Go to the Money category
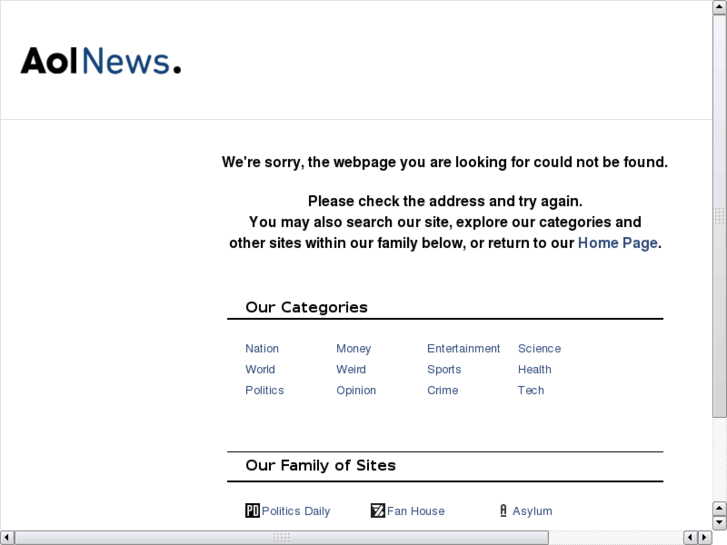727x545 pixels. pos(353,348)
